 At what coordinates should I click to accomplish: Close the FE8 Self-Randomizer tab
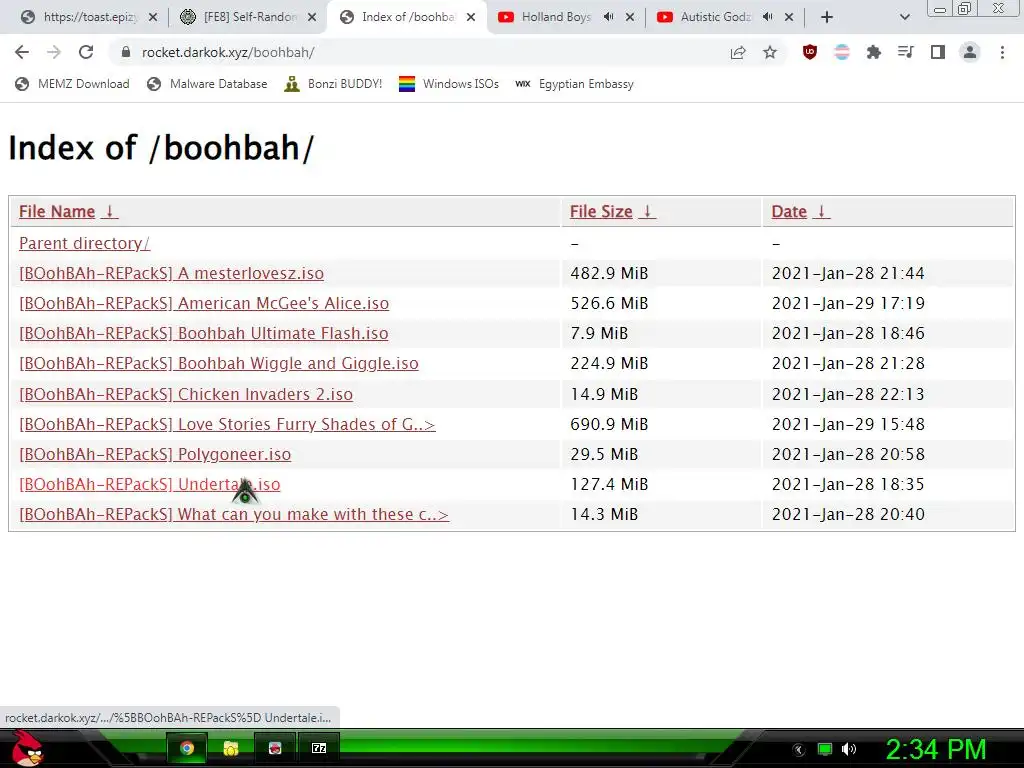[x=312, y=17]
